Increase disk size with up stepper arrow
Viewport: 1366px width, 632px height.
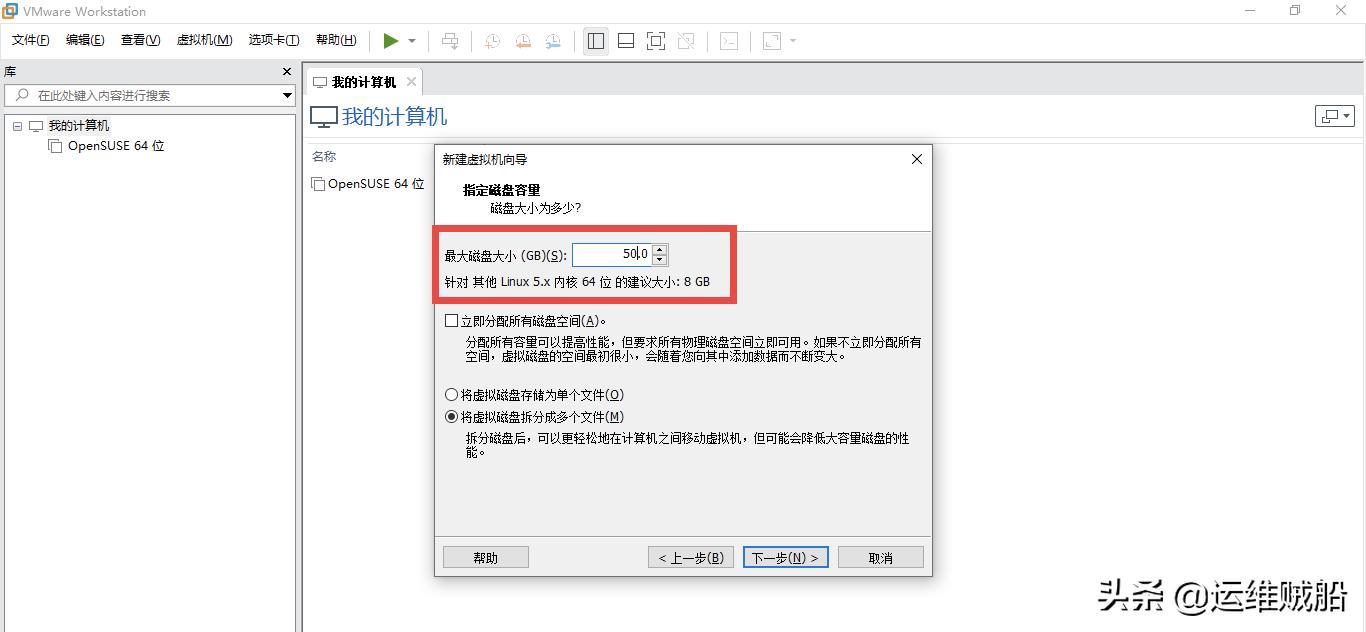pos(660,250)
